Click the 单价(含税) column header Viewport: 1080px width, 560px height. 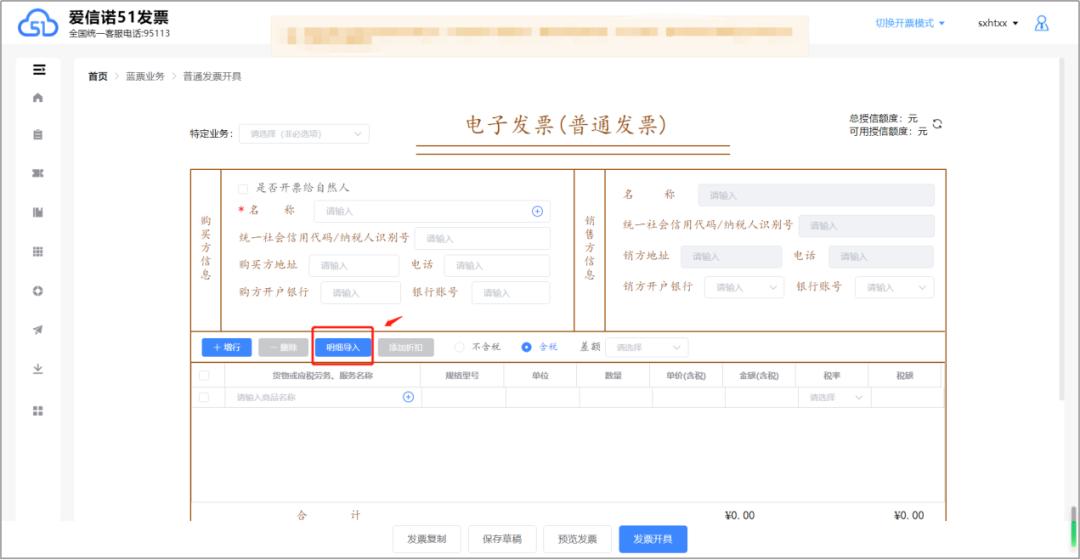(x=686, y=375)
